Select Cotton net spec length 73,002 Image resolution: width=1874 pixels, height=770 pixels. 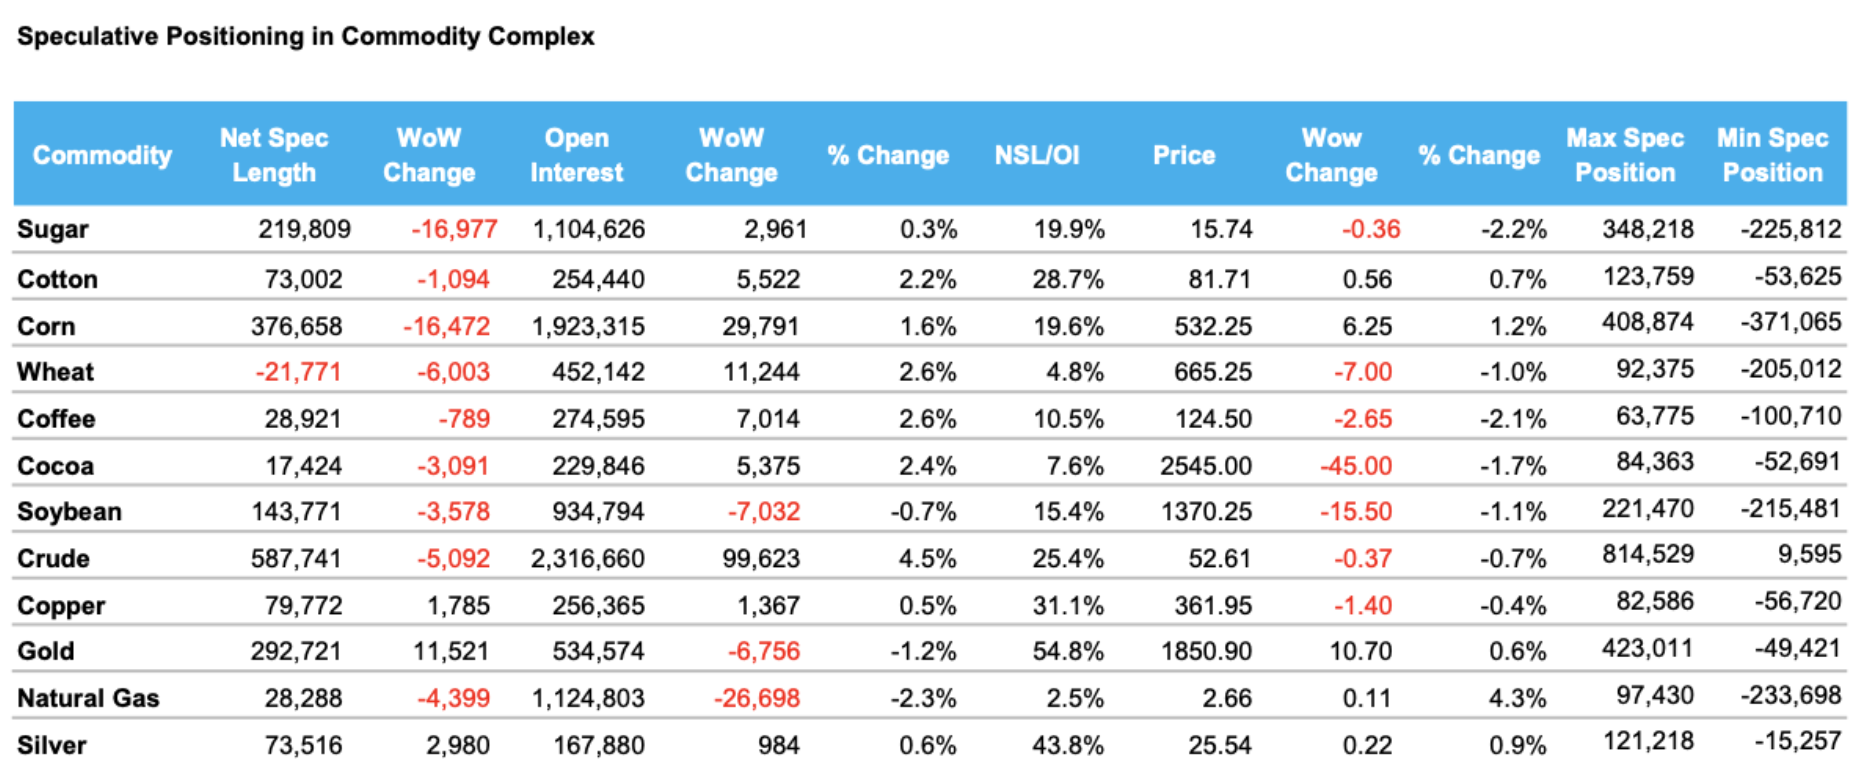pyautogui.click(x=303, y=279)
